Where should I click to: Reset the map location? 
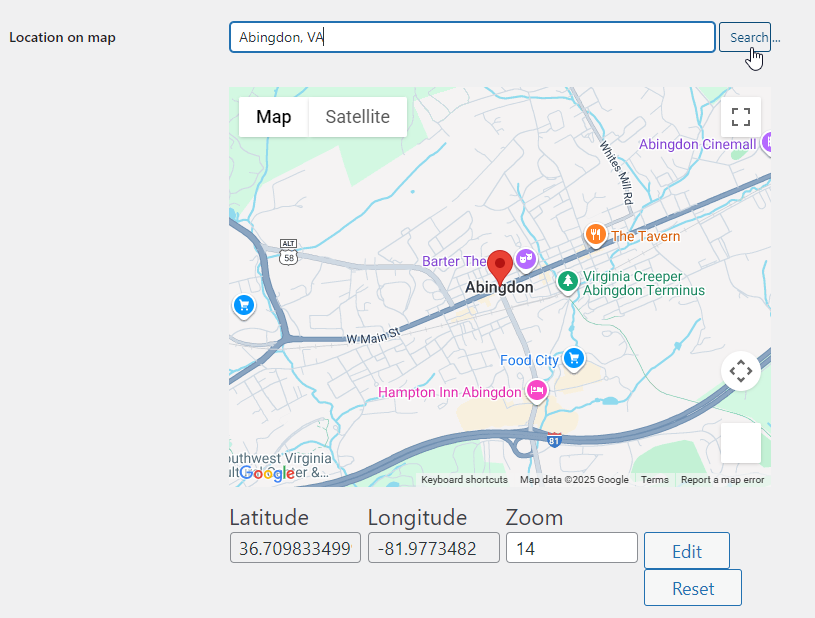point(692,588)
